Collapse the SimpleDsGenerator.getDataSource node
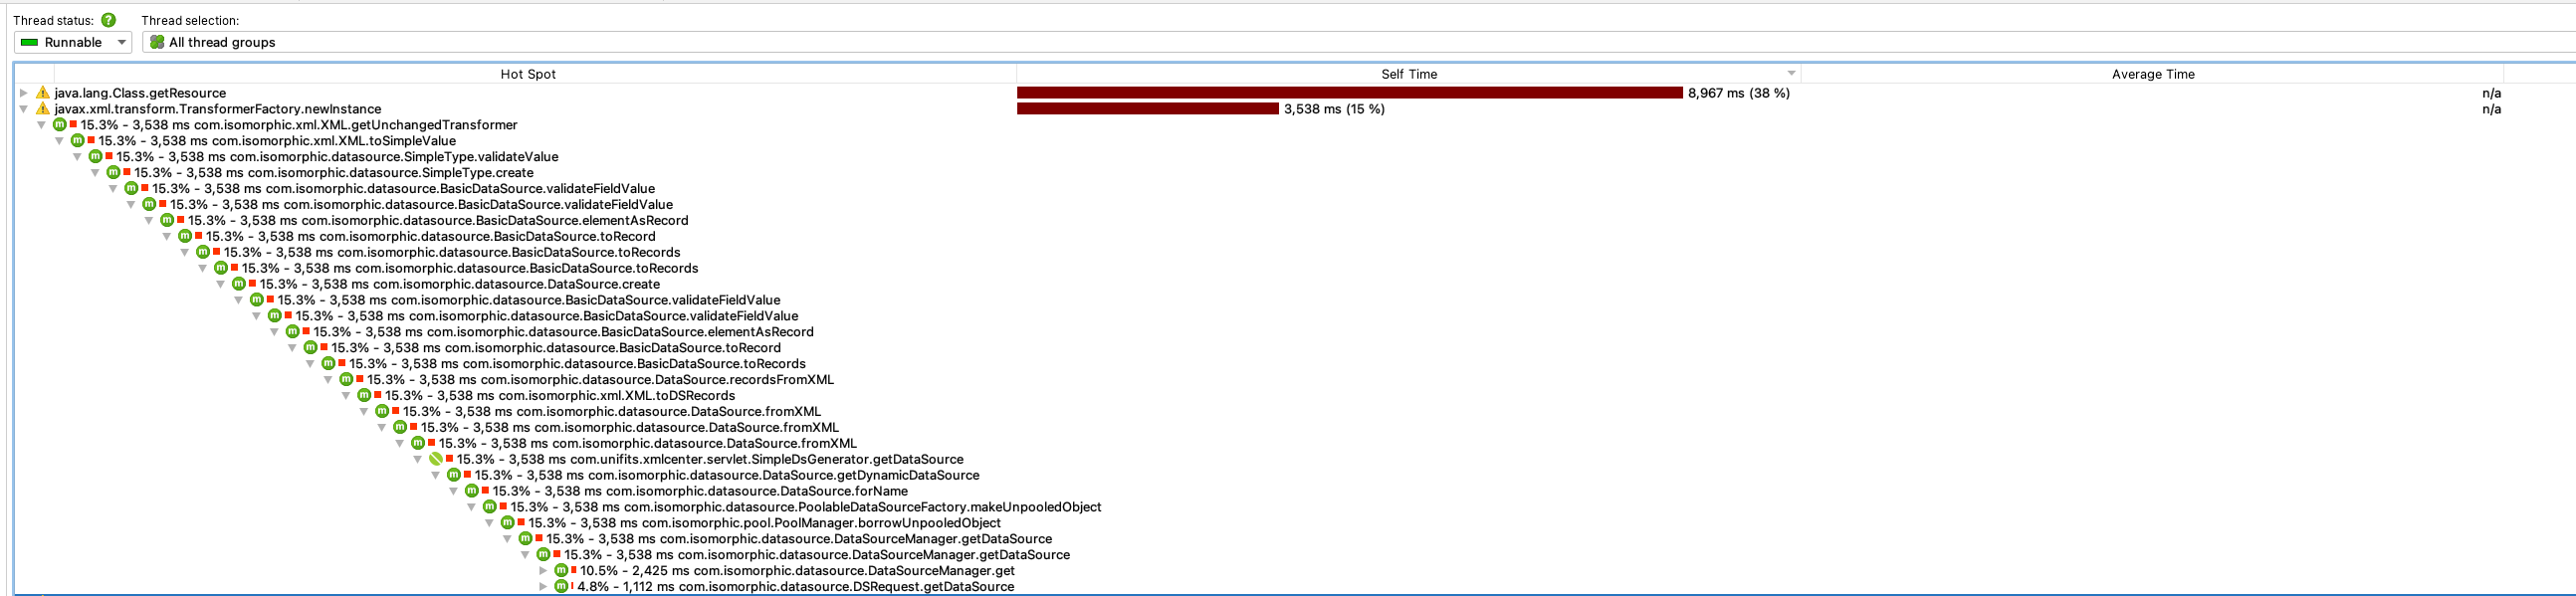The width and height of the screenshot is (2576, 596). [419, 459]
